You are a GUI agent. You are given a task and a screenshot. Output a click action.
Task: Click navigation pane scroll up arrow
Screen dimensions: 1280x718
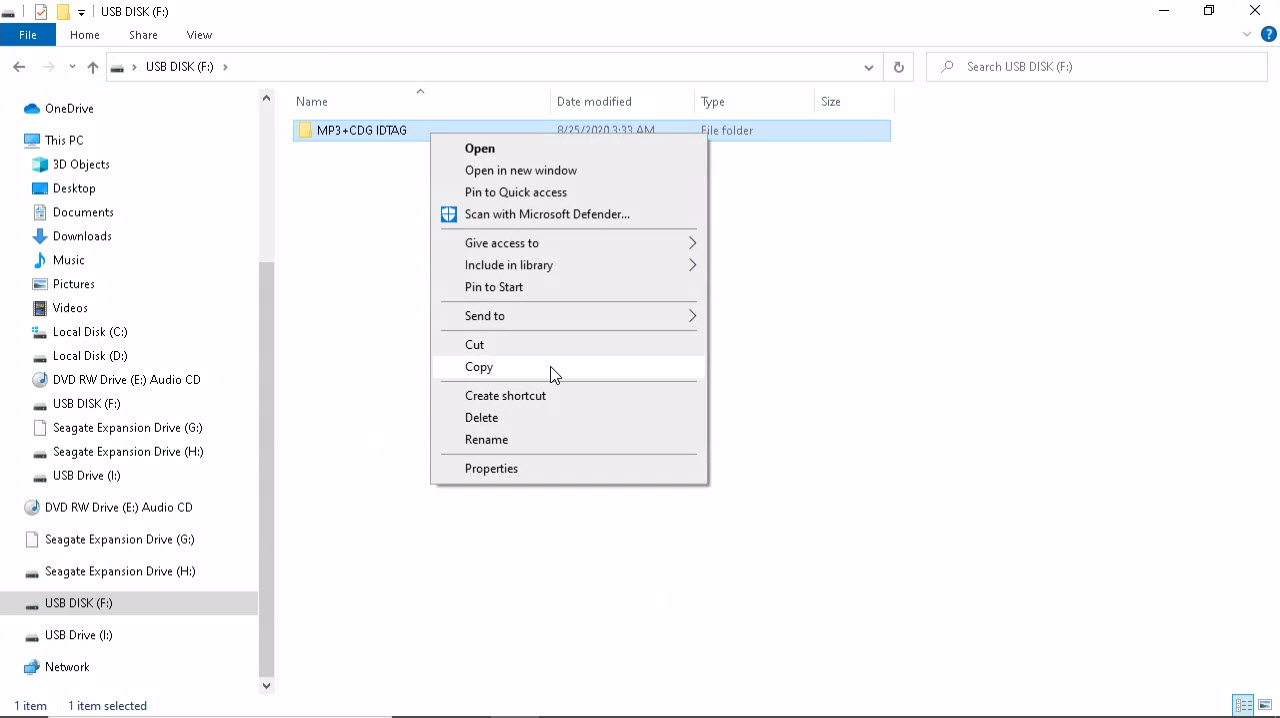266,98
